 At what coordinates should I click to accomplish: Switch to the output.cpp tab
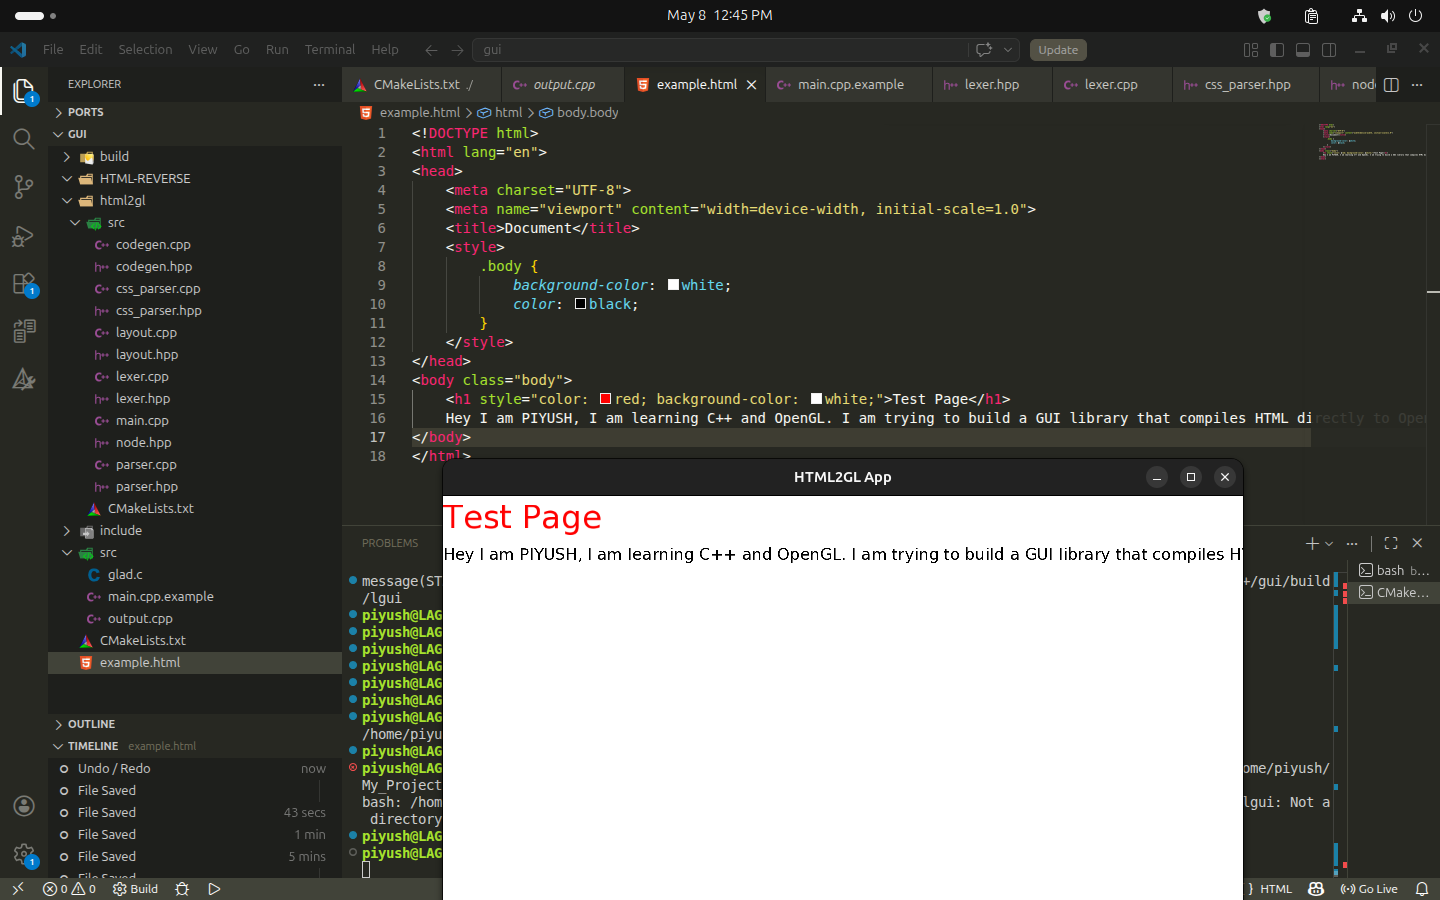click(563, 85)
